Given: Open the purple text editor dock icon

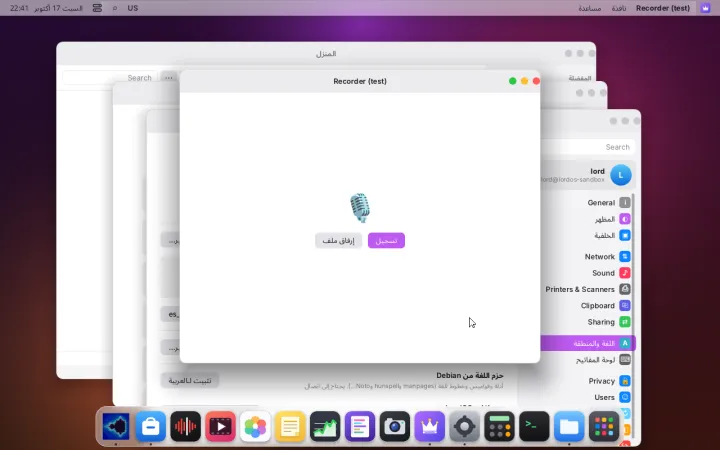Looking at the screenshot, I should point(360,427).
